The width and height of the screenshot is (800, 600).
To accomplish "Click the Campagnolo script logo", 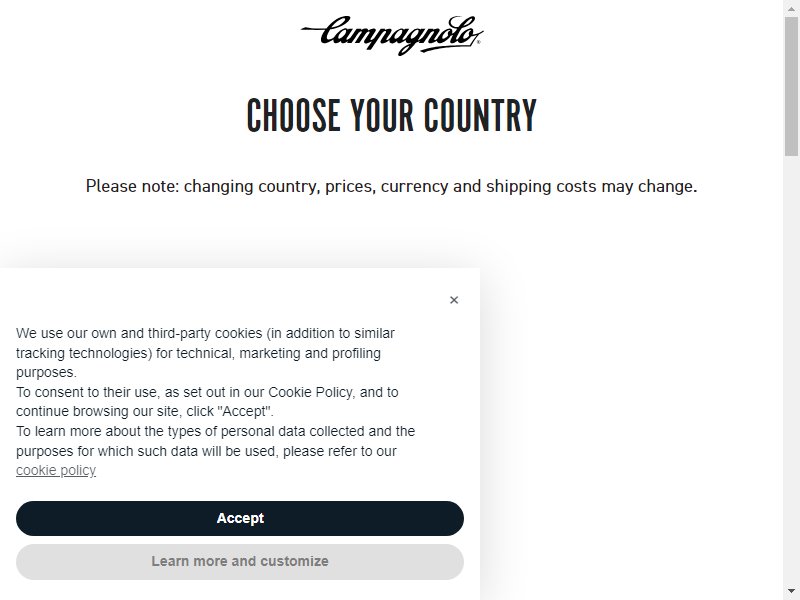I will (392, 35).
